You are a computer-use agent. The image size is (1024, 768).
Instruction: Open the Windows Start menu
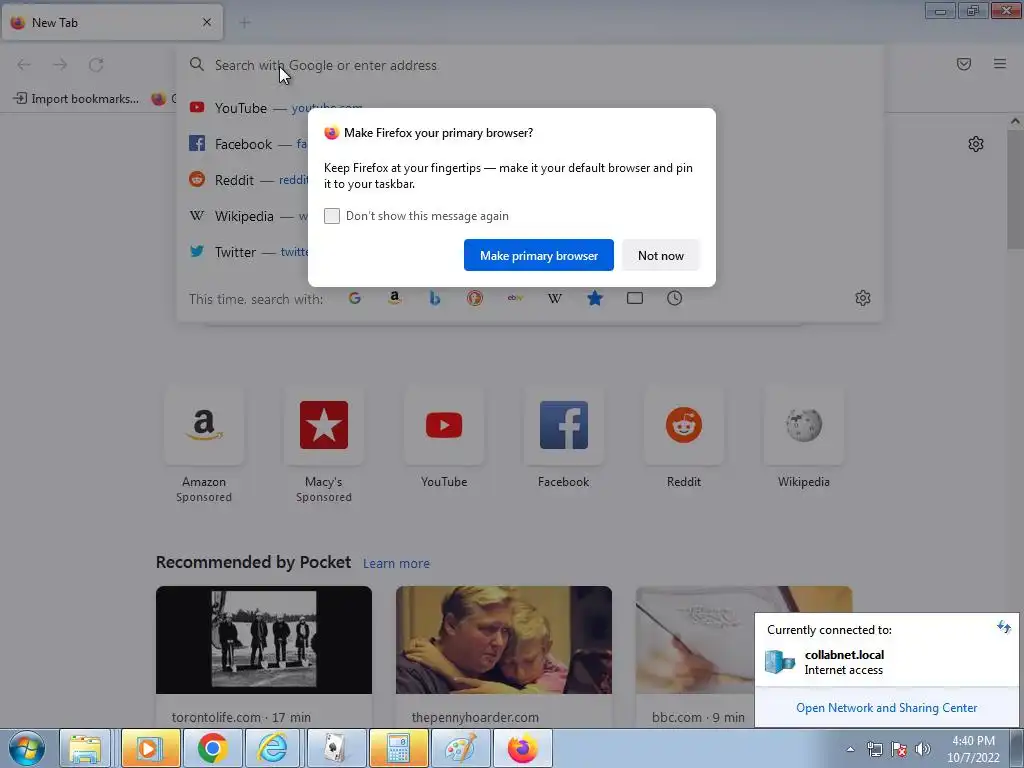point(27,748)
